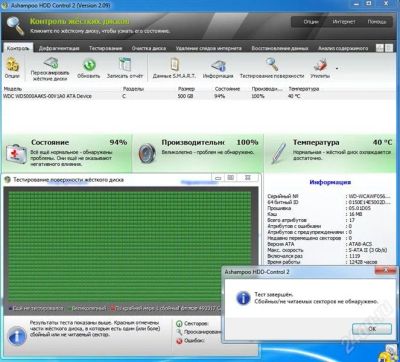
Task: Open the Интернет header menu
Action: tap(344, 22)
